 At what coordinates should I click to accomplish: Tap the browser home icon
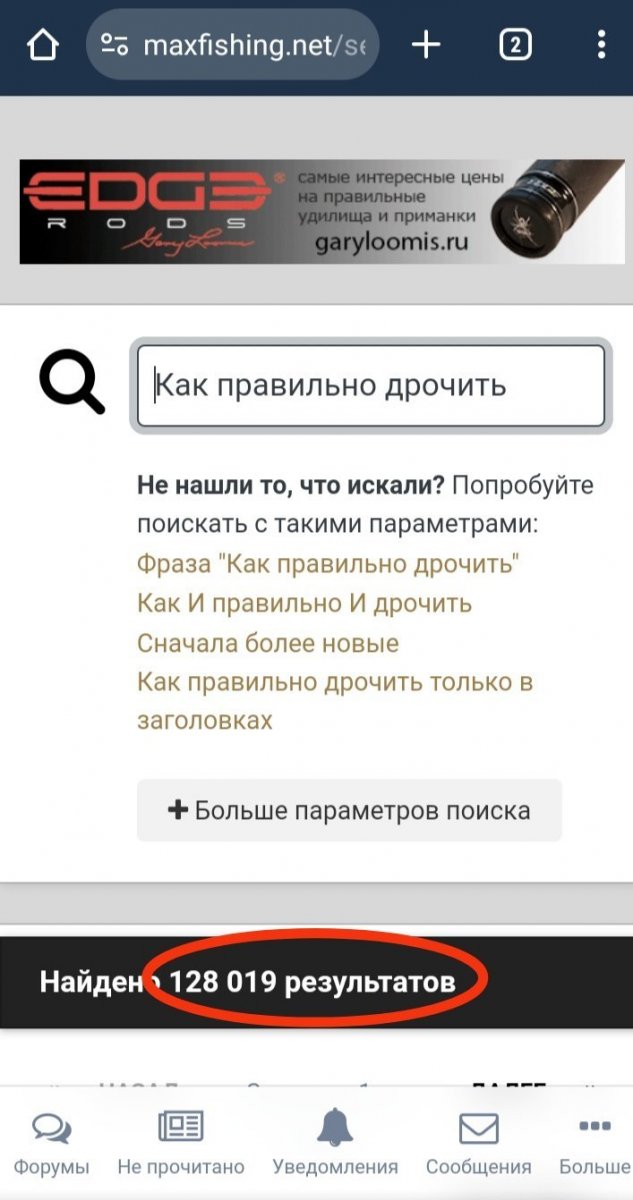43,45
